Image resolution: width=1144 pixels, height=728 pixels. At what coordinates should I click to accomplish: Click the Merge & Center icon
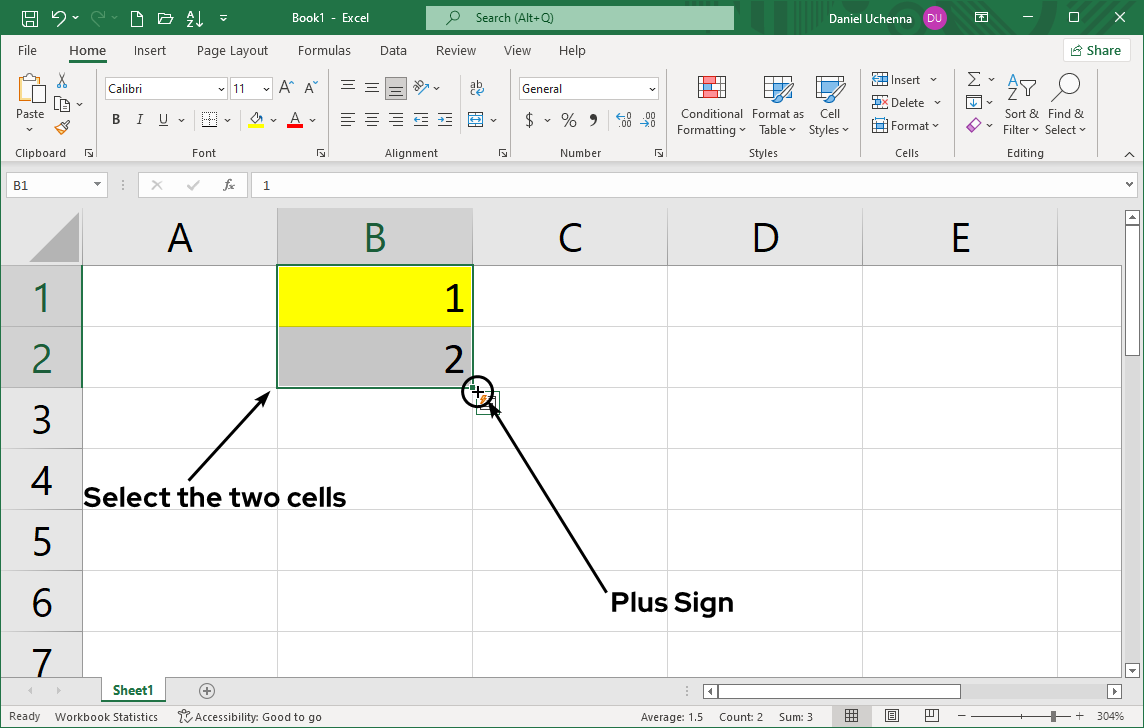click(x=475, y=120)
